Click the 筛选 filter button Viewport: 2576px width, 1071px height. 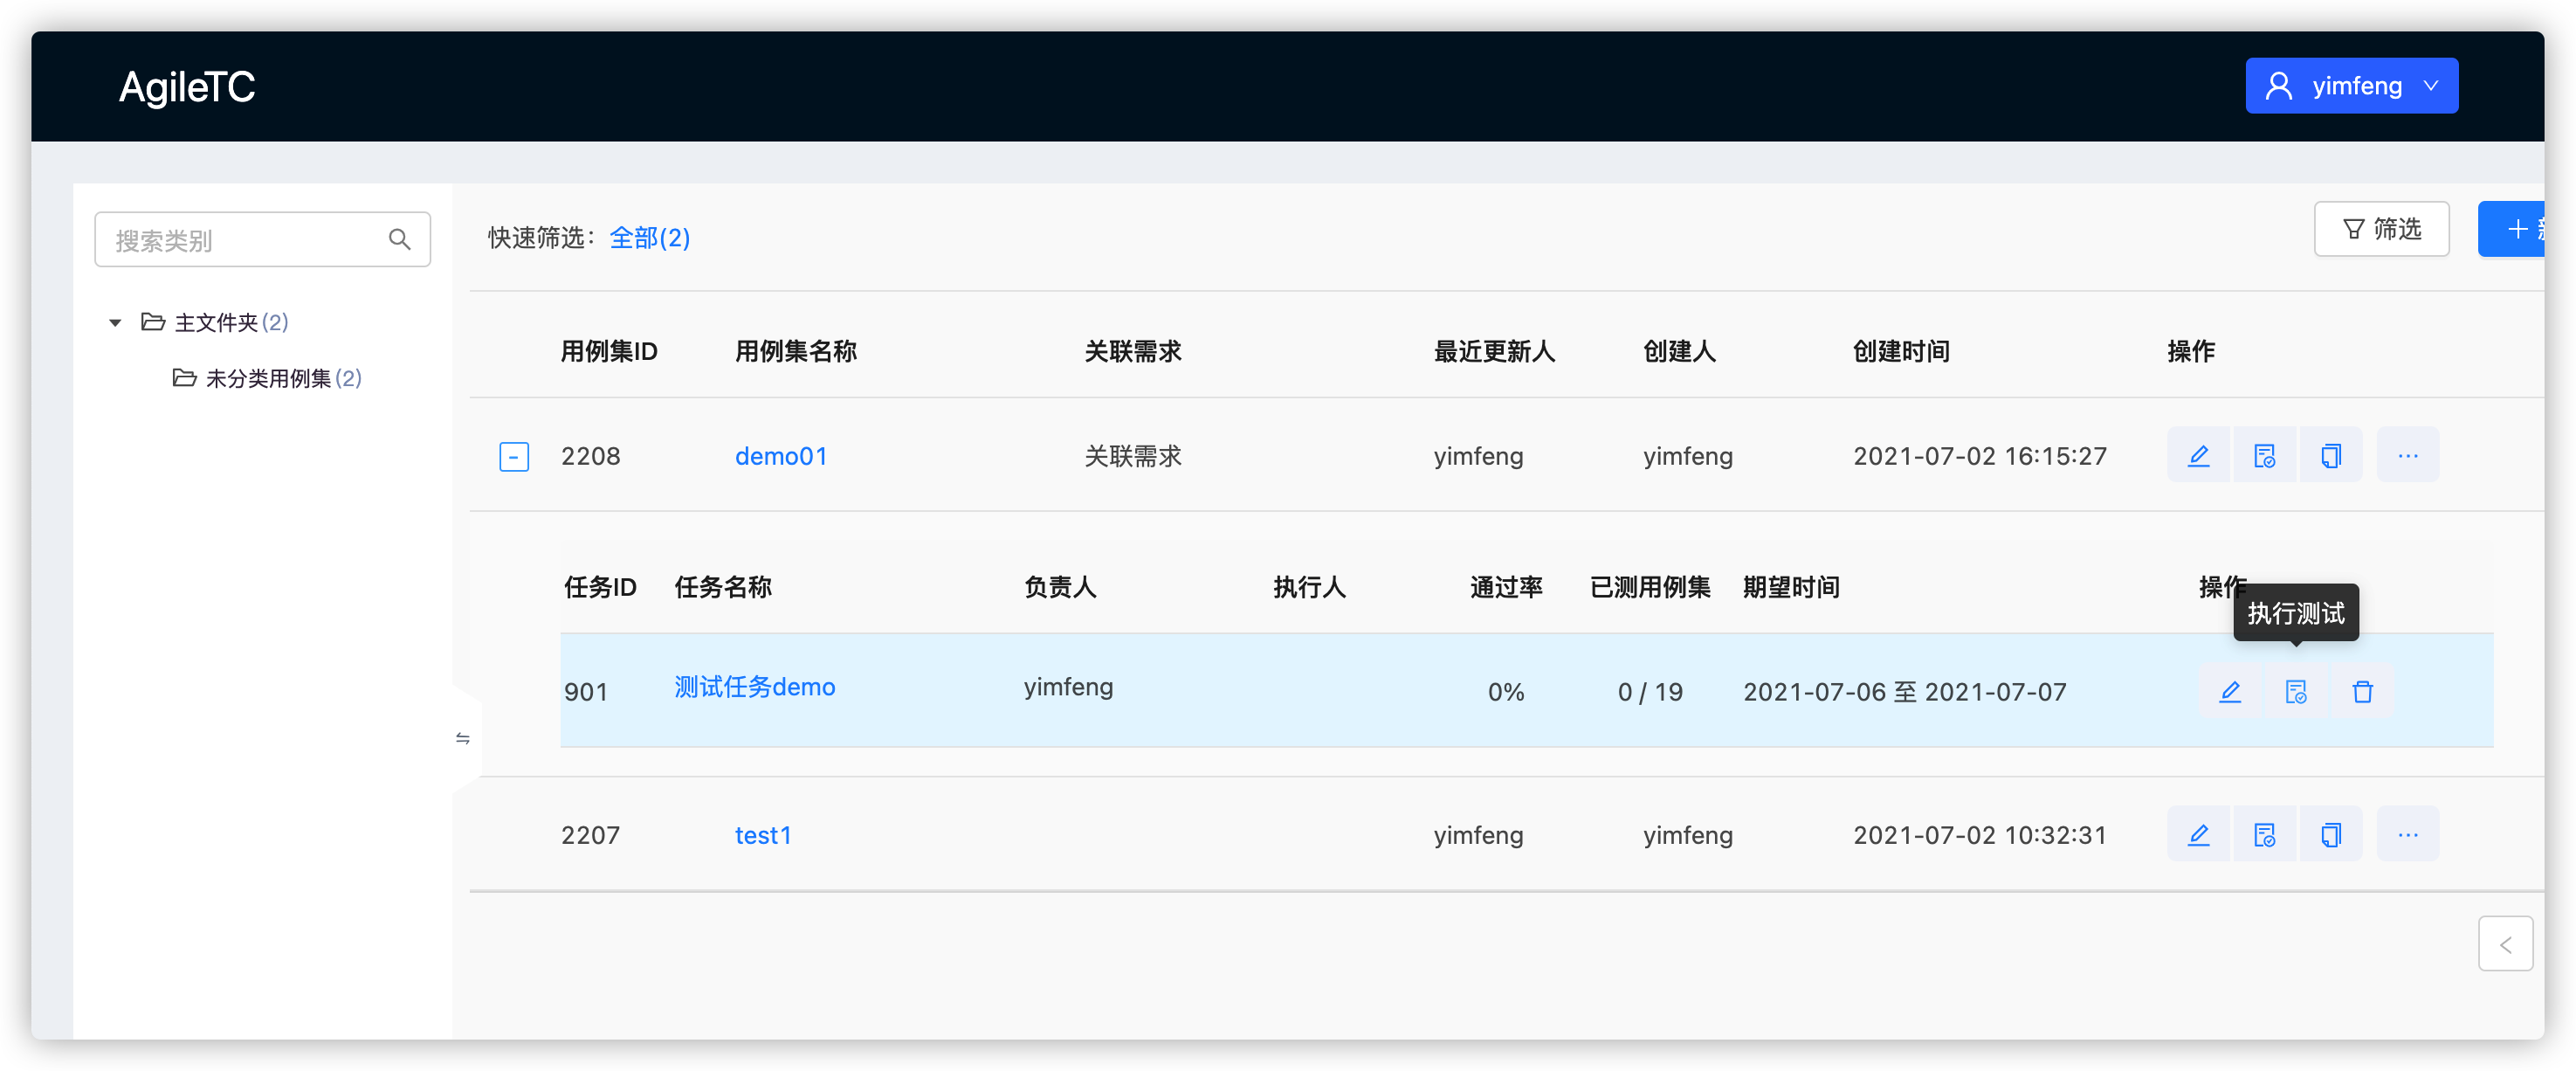pyautogui.click(x=2382, y=229)
